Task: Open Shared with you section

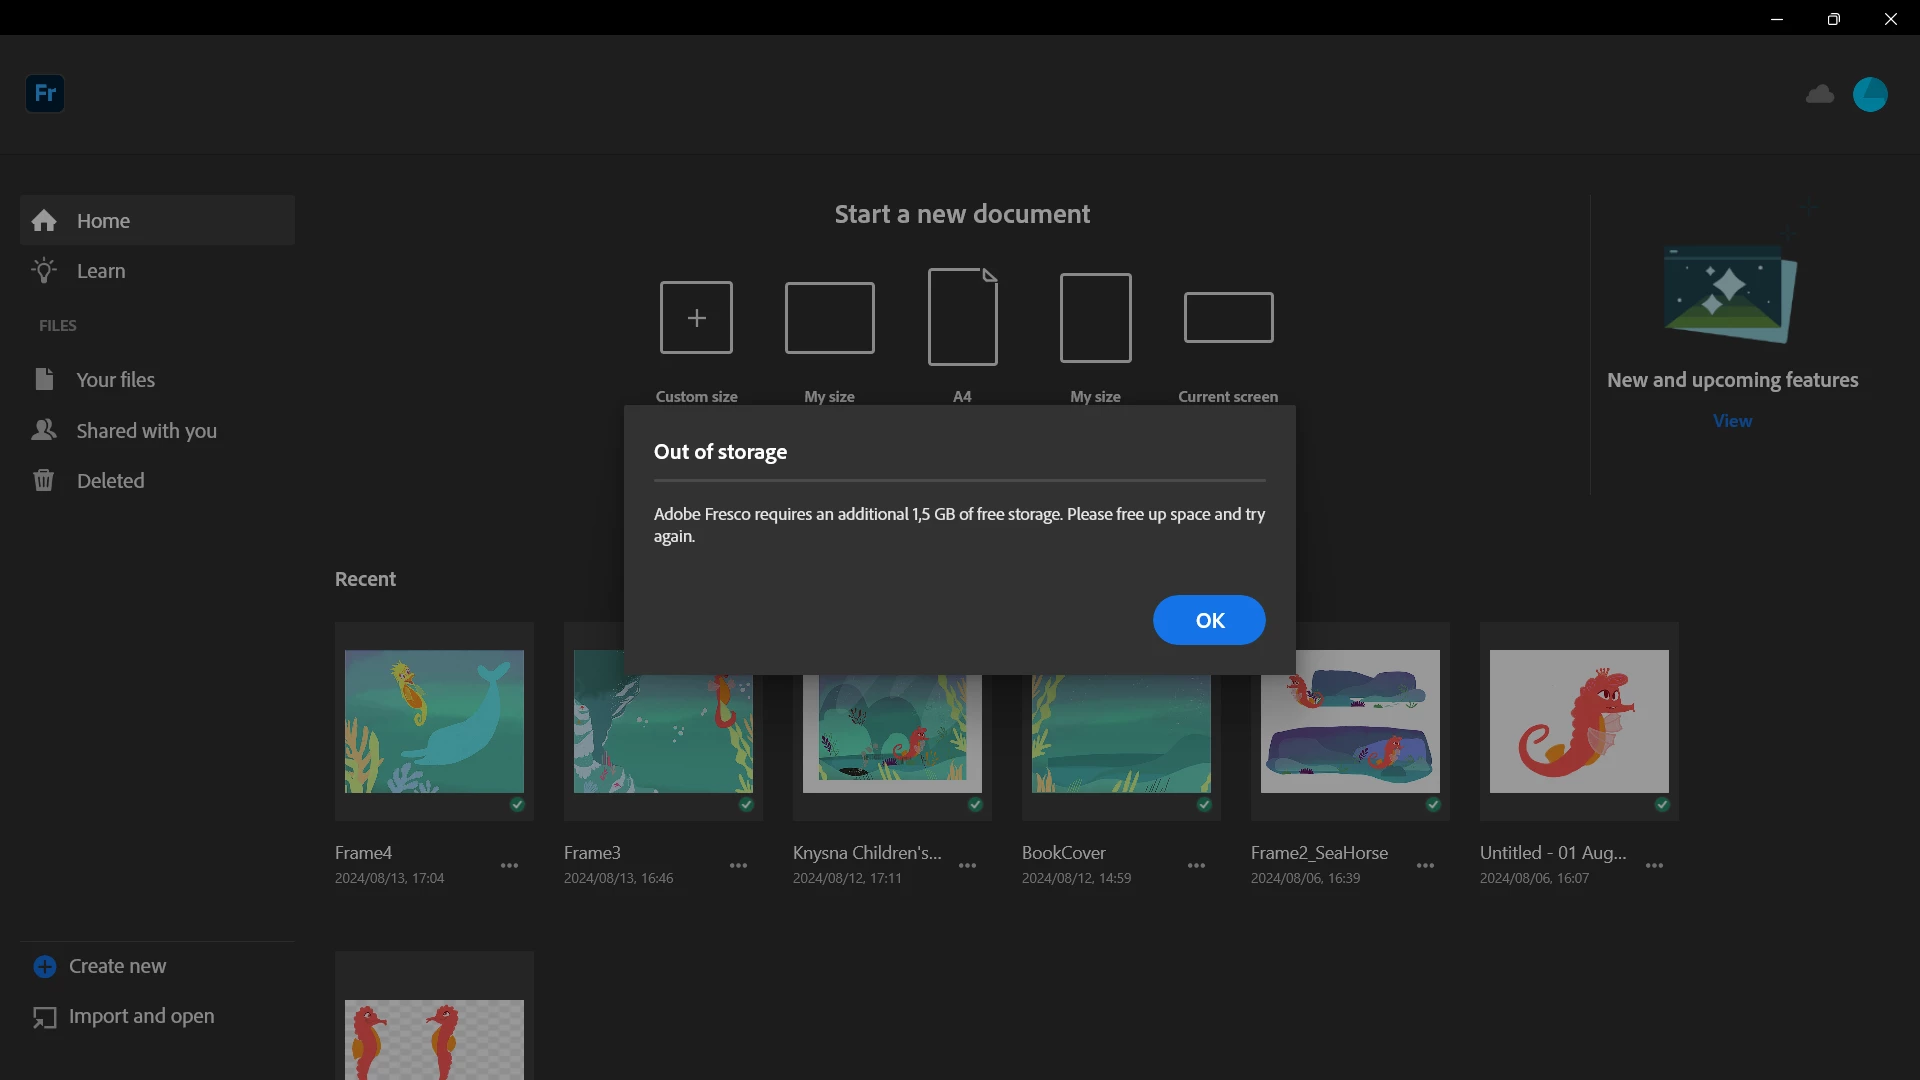Action: coord(146,431)
